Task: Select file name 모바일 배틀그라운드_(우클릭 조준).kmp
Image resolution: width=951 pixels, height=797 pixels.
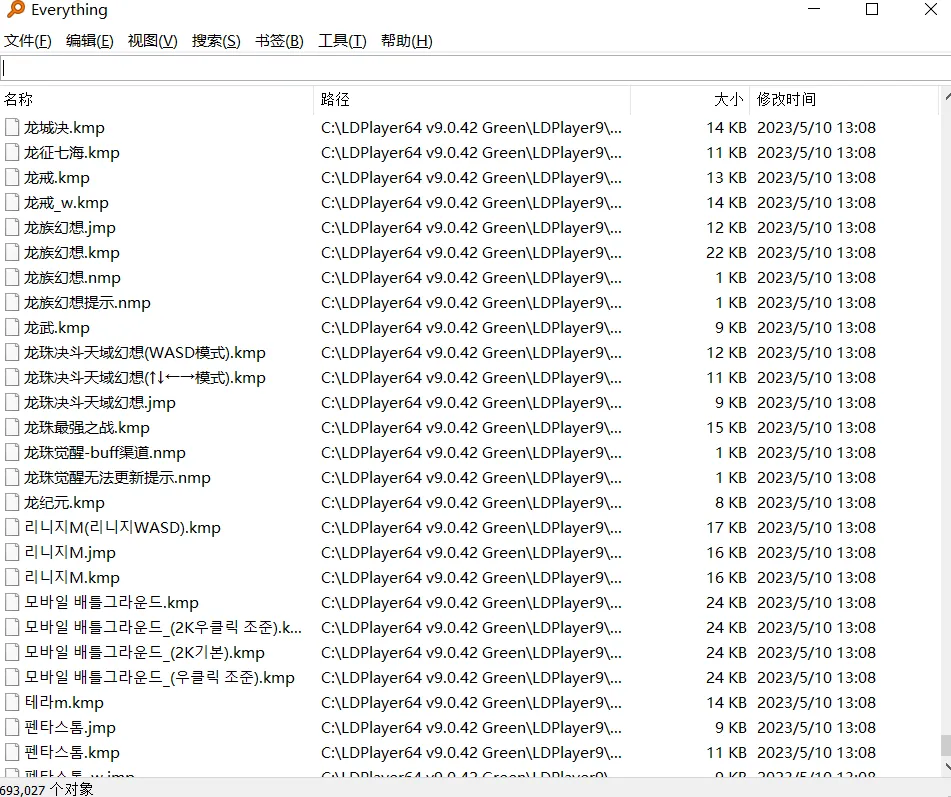Action: pyautogui.click(x=160, y=678)
